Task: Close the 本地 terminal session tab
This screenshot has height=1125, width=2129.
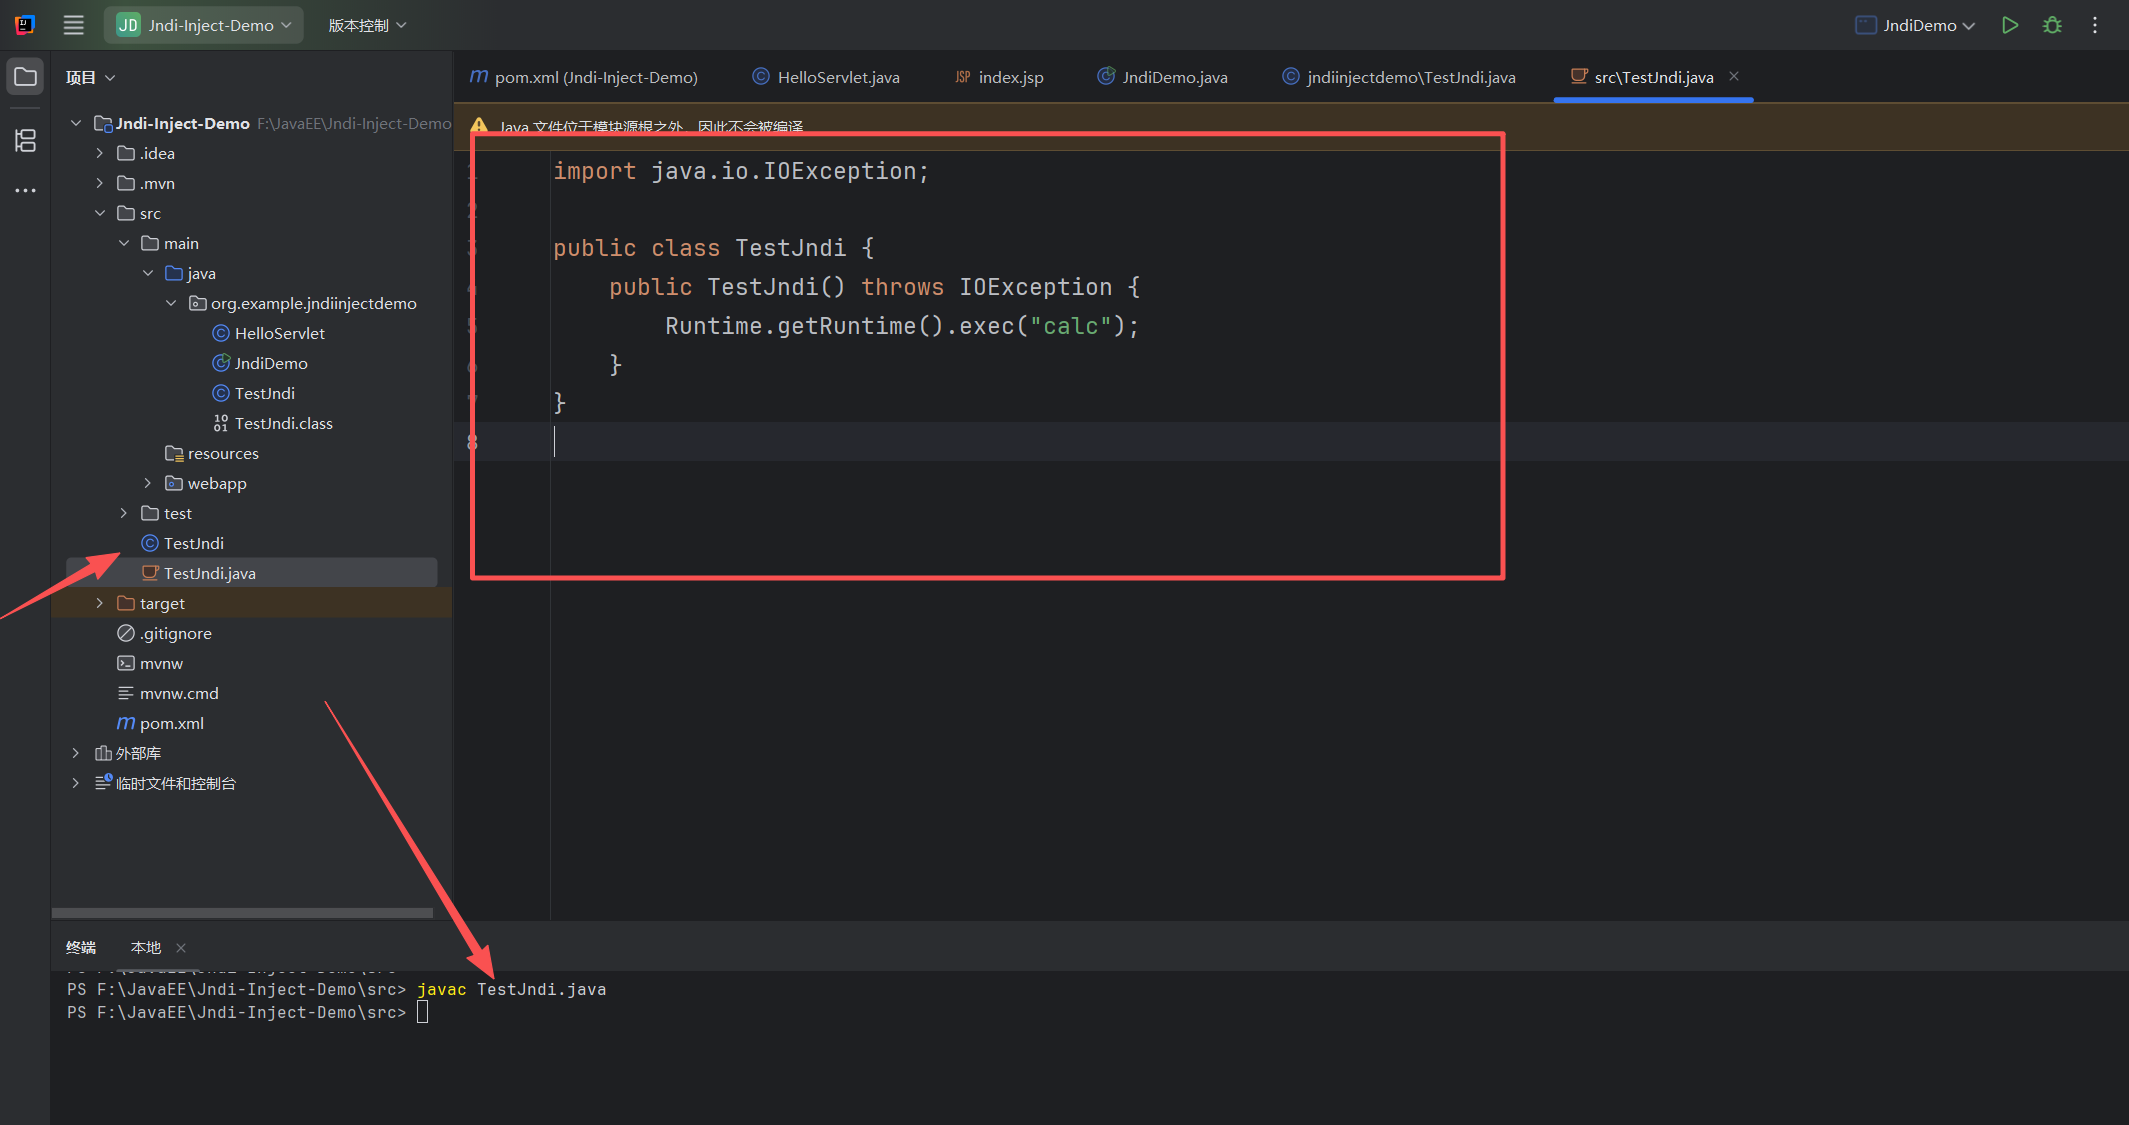Action: pyautogui.click(x=181, y=948)
